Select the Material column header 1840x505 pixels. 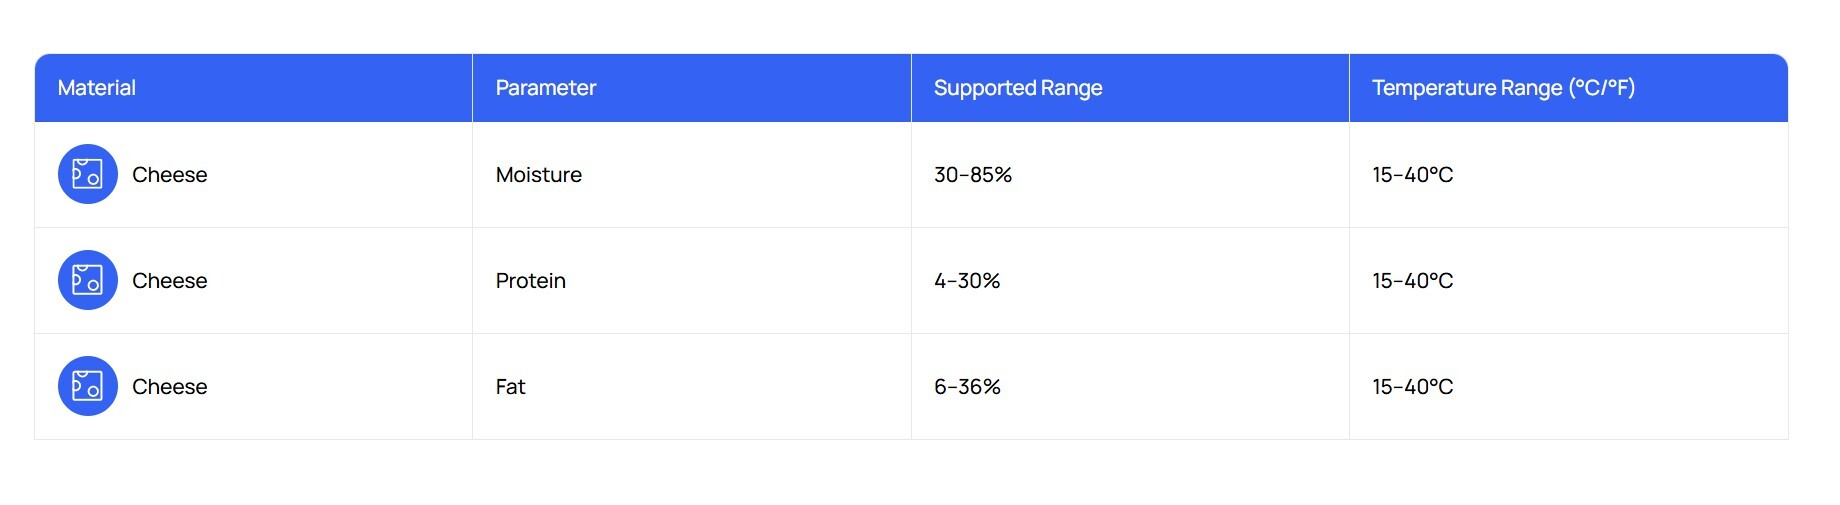tap(97, 88)
